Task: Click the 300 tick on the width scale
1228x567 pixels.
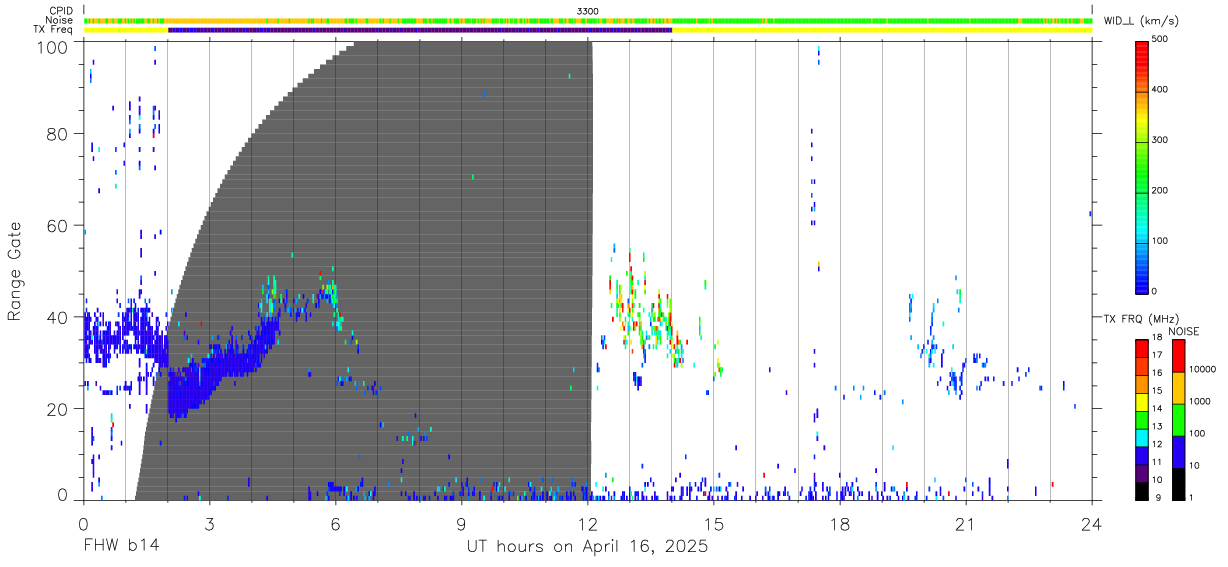Action: (x=1161, y=140)
